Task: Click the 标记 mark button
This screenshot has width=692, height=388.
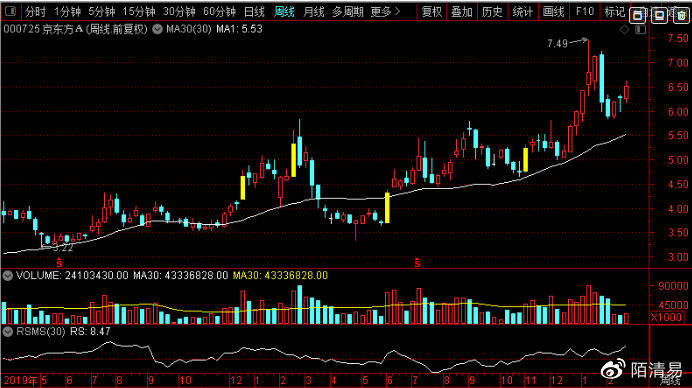Action: (614, 11)
